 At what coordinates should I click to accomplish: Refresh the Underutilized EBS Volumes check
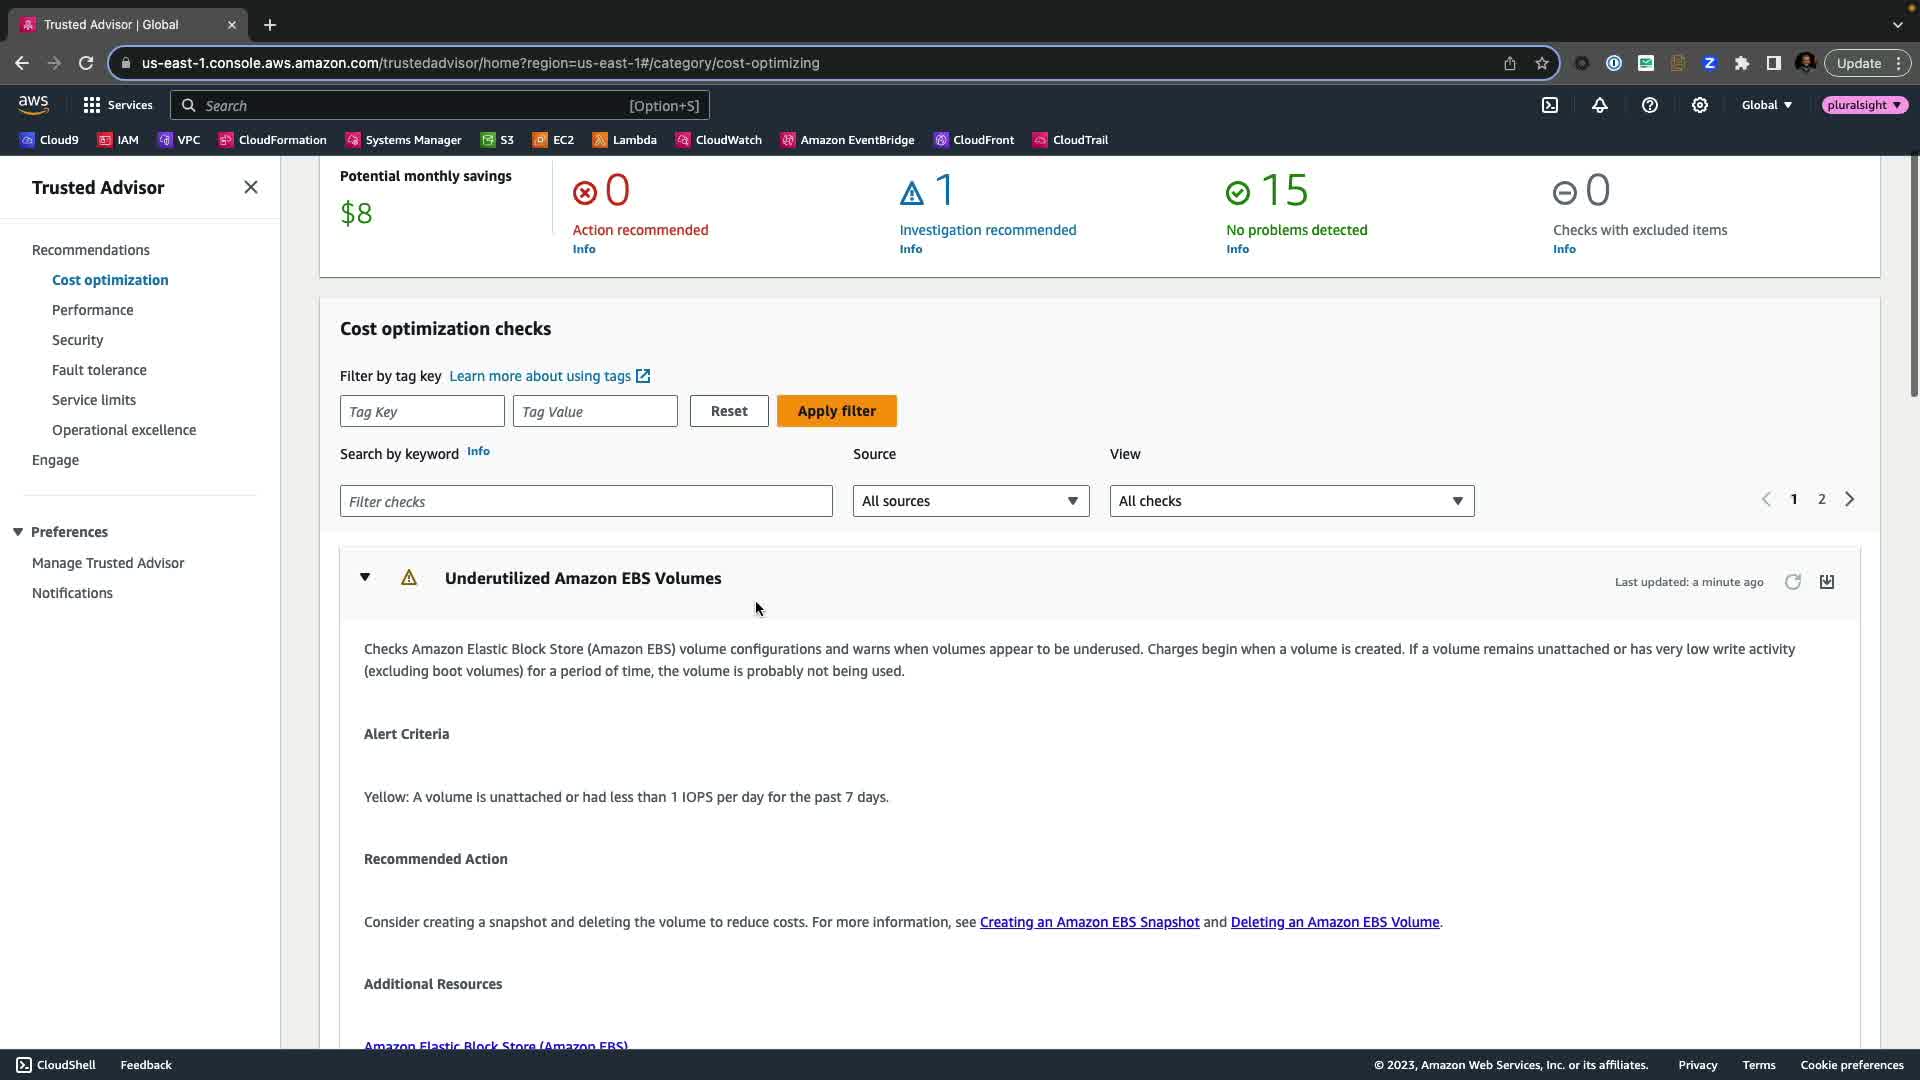pos(1792,582)
